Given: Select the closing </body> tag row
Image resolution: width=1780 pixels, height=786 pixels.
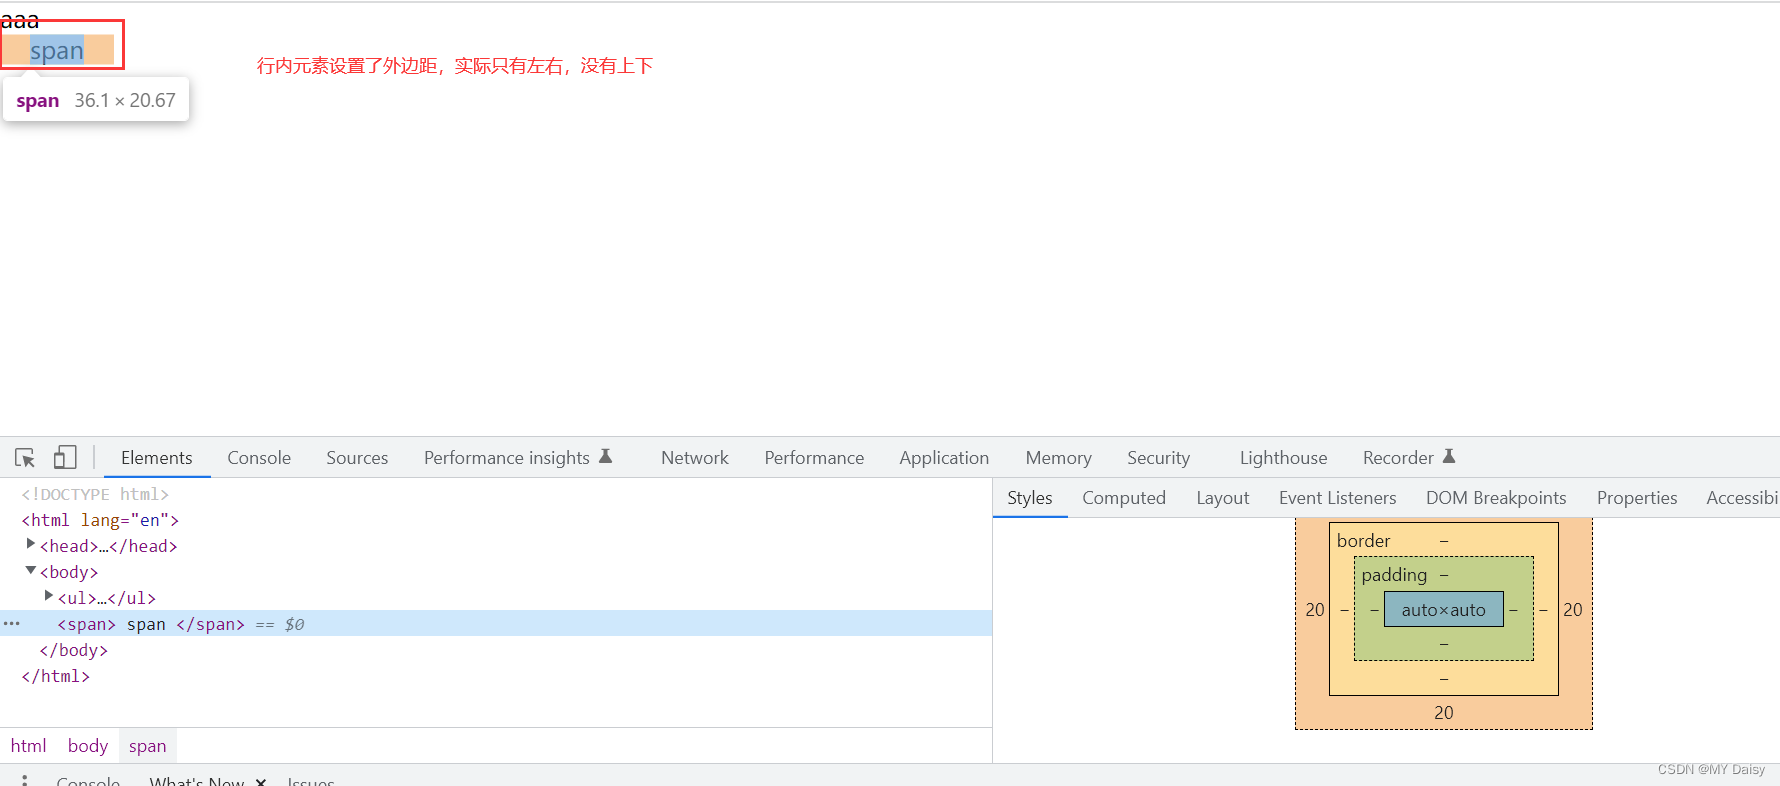Looking at the screenshot, I should [496, 650].
